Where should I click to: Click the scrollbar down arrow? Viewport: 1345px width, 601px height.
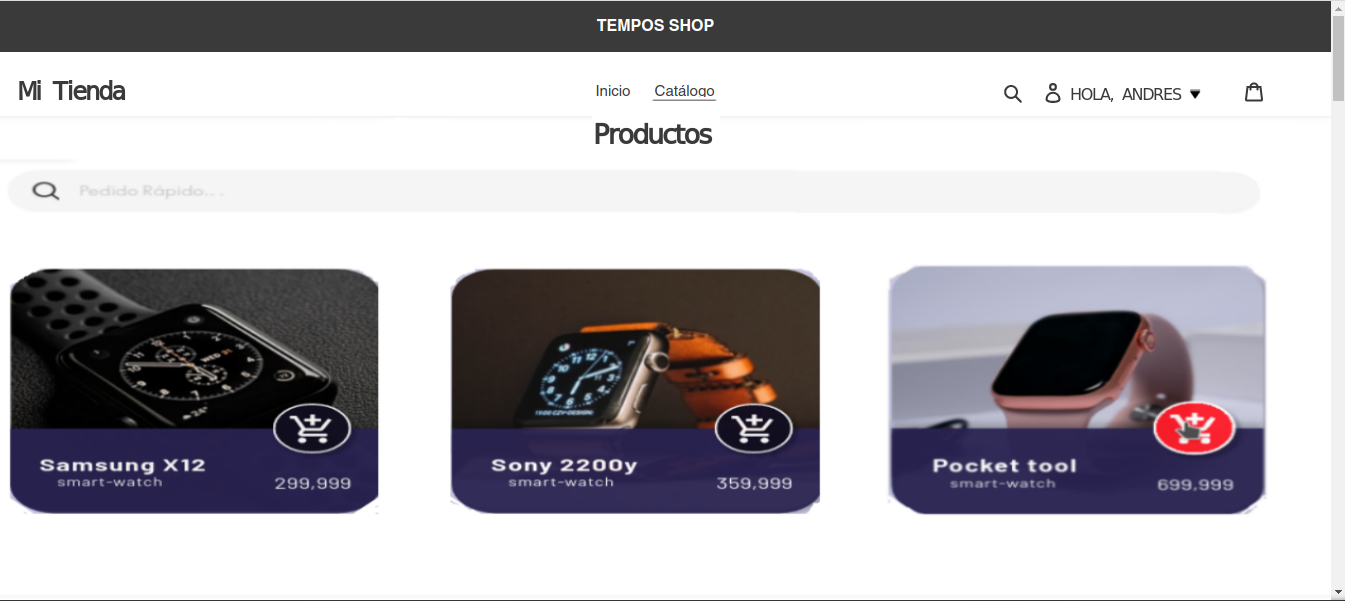pos(1338,592)
